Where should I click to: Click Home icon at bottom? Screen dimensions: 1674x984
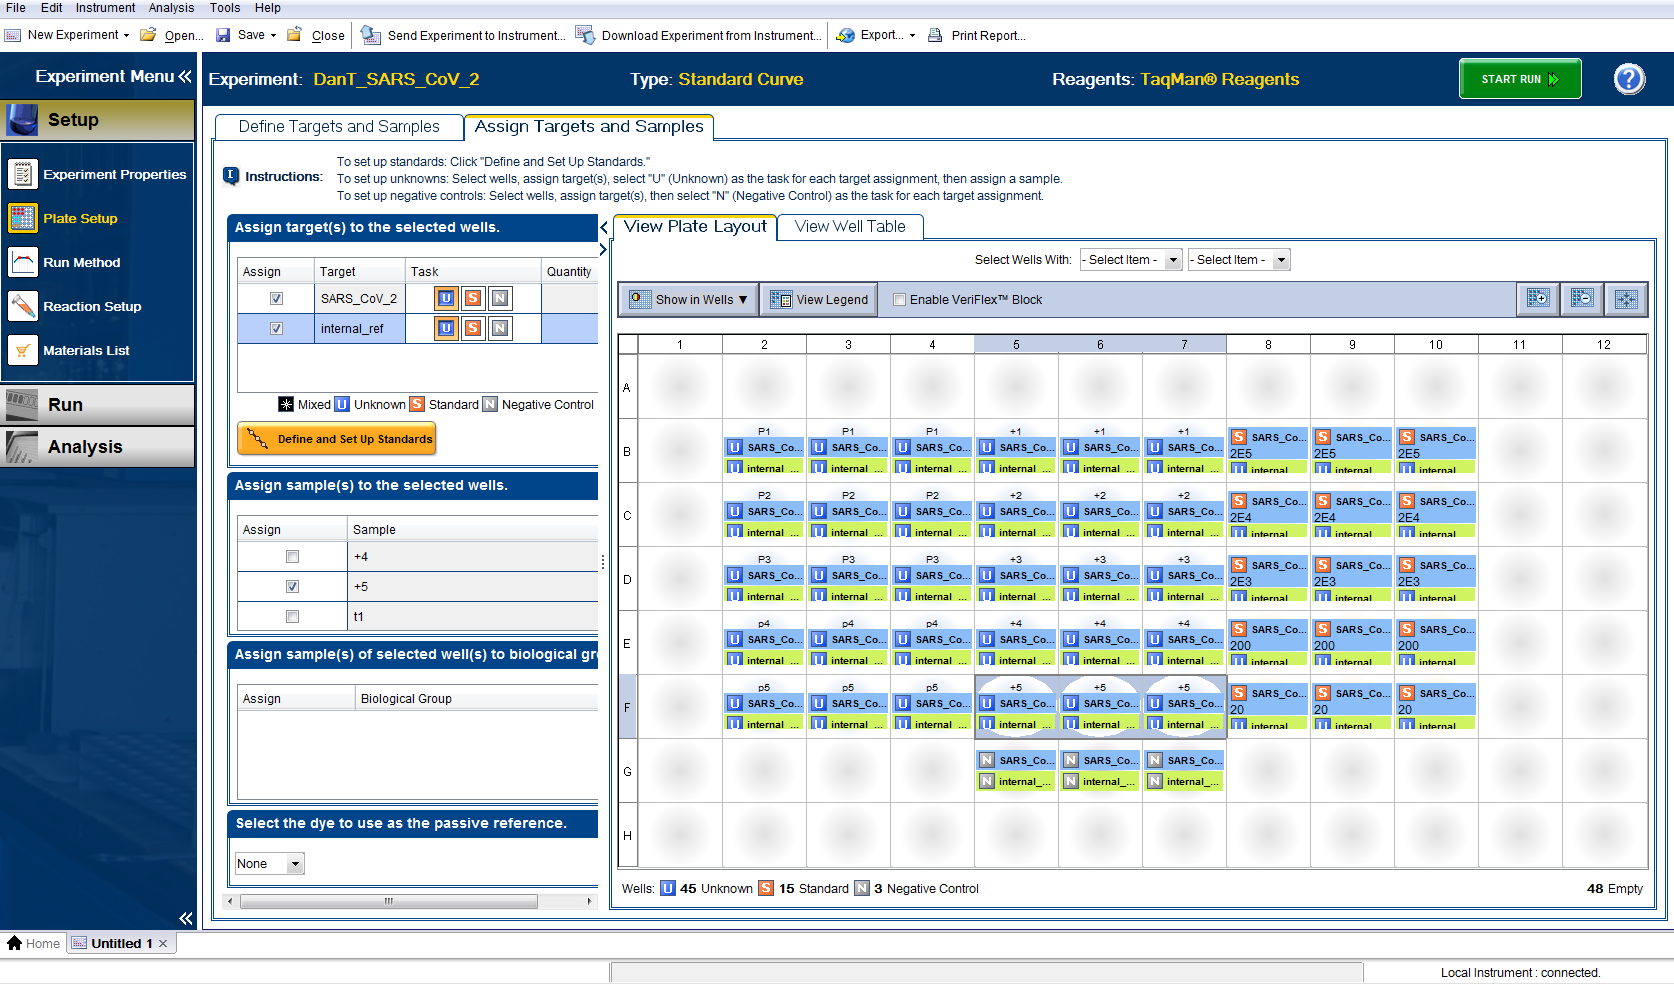14,943
